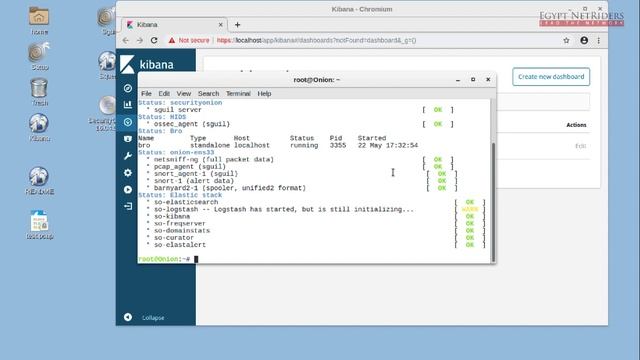Open the terminal File menu

(x=146, y=93)
